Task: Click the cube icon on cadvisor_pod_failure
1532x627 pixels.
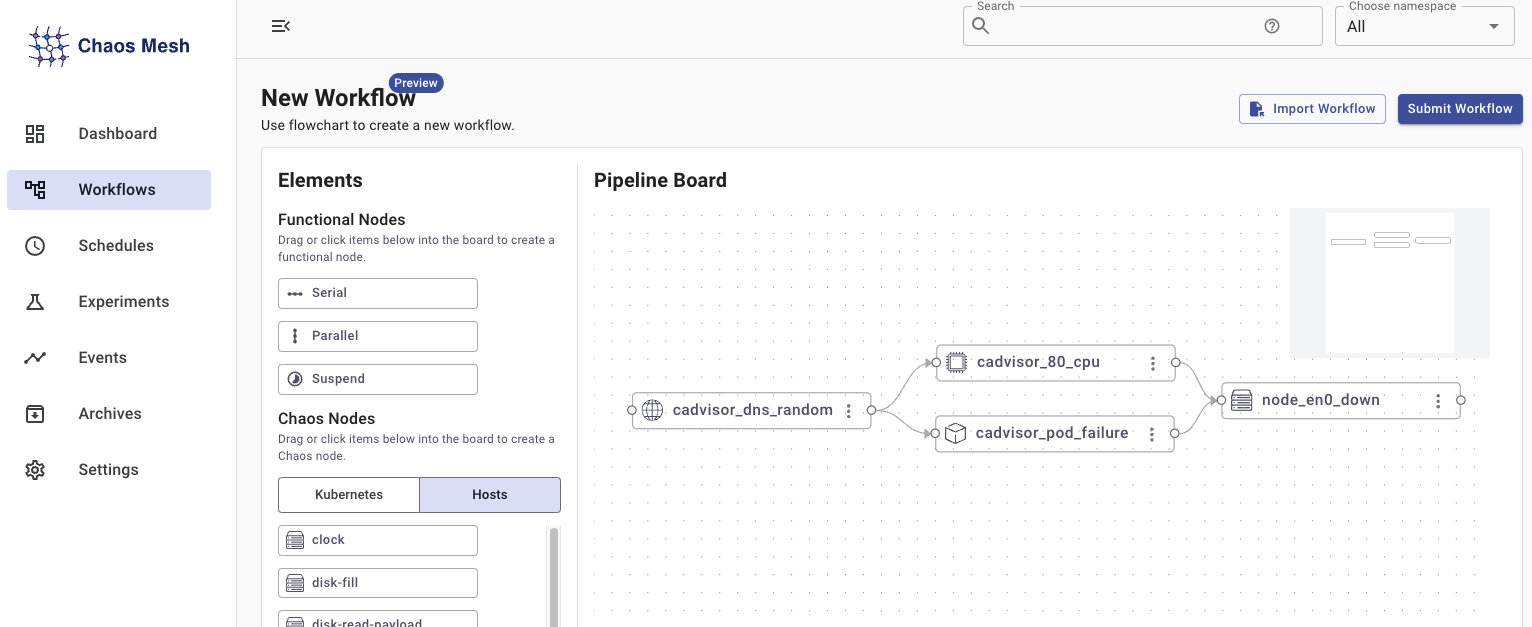Action: [956, 433]
